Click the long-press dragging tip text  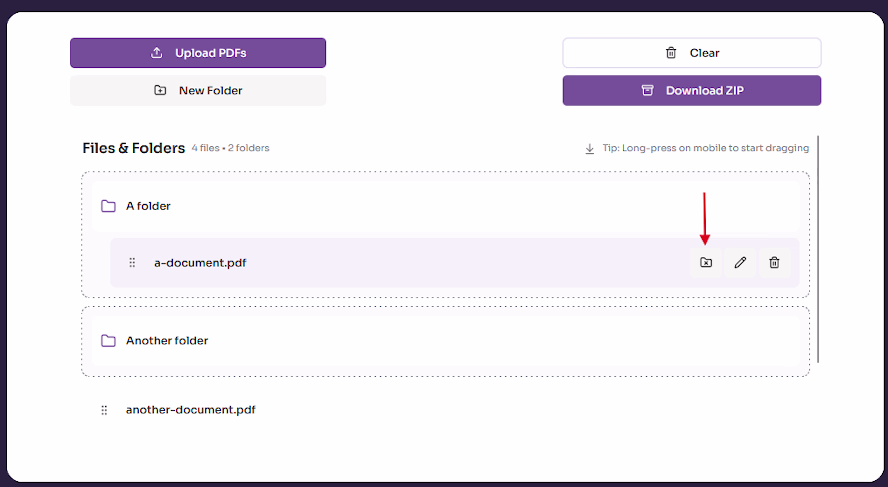[706, 148]
